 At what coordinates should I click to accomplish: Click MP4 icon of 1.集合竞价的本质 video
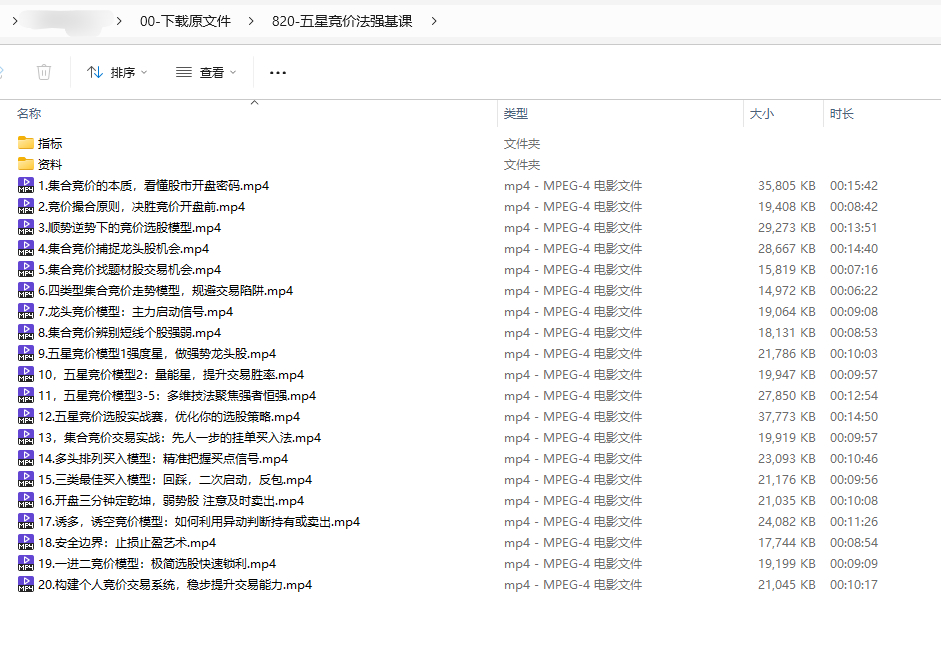pos(26,185)
